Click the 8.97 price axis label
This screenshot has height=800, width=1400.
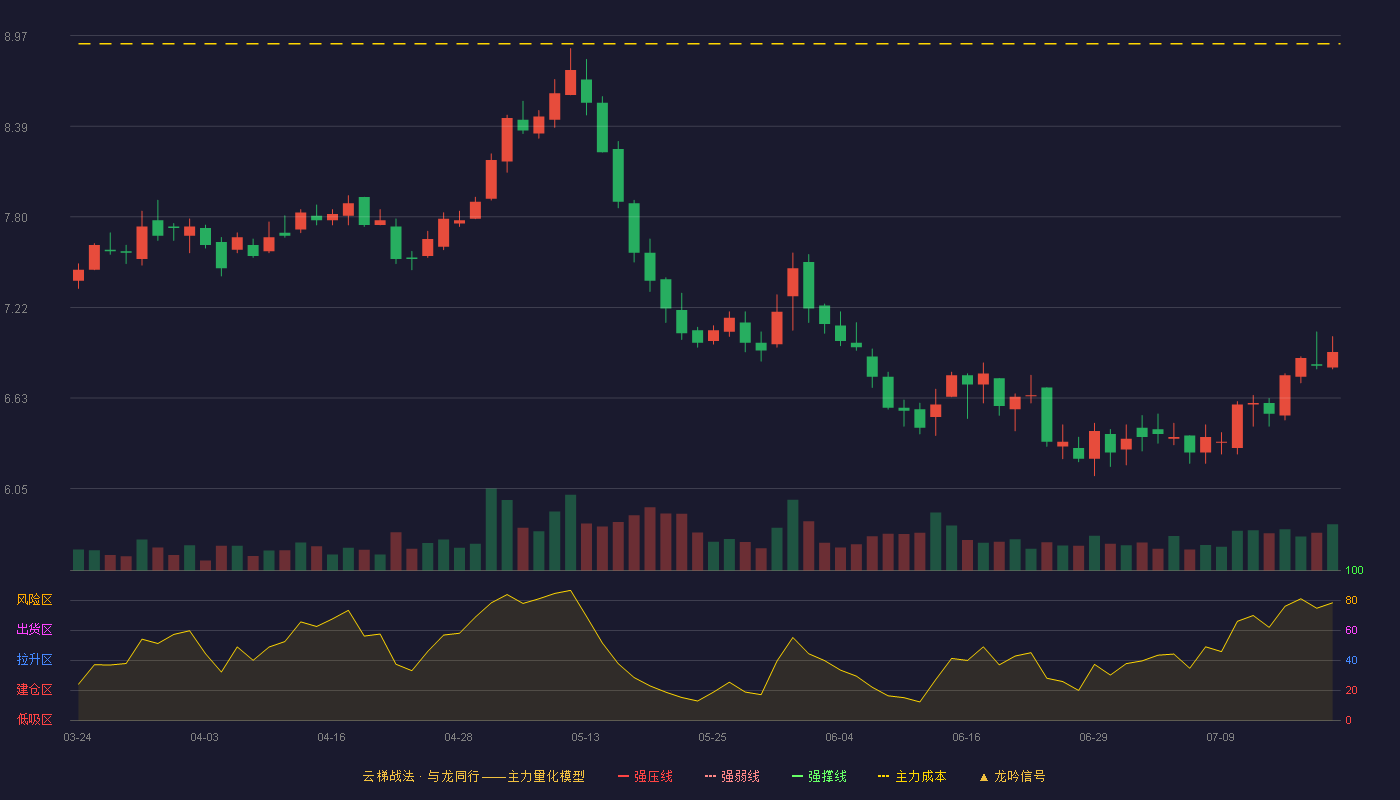(15, 37)
